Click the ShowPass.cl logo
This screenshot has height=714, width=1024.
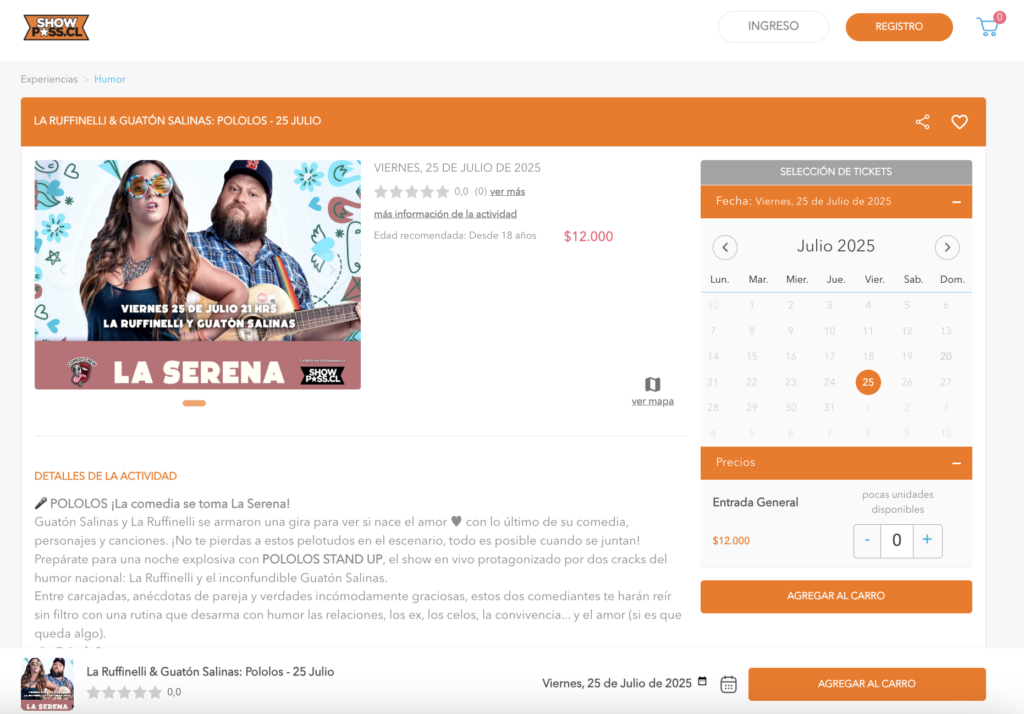(x=56, y=27)
